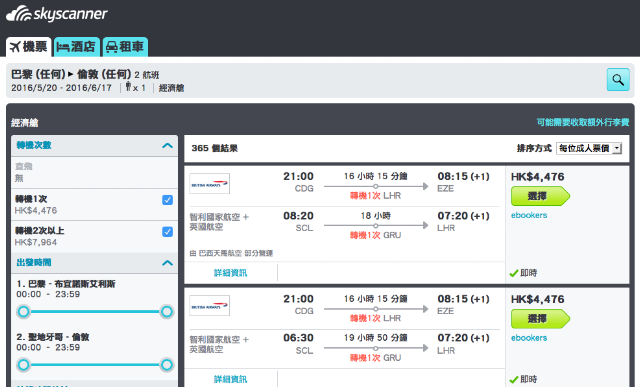
Task: Move right handle of 巴黎 - 布宜諾斯艾利斯 slider
Action: (x=167, y=312)
